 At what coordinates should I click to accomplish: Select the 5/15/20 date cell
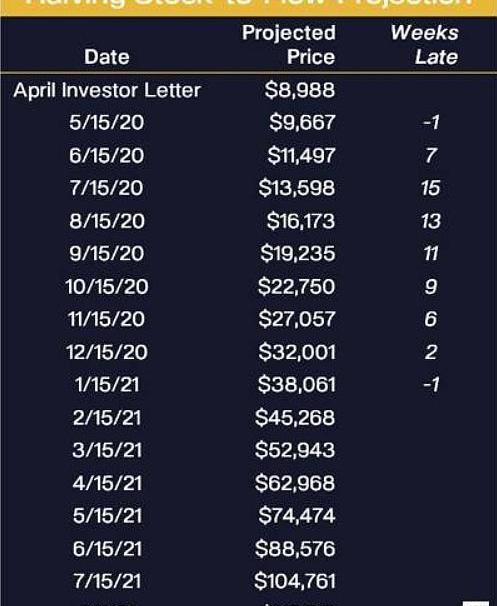(x=107, y=123)
